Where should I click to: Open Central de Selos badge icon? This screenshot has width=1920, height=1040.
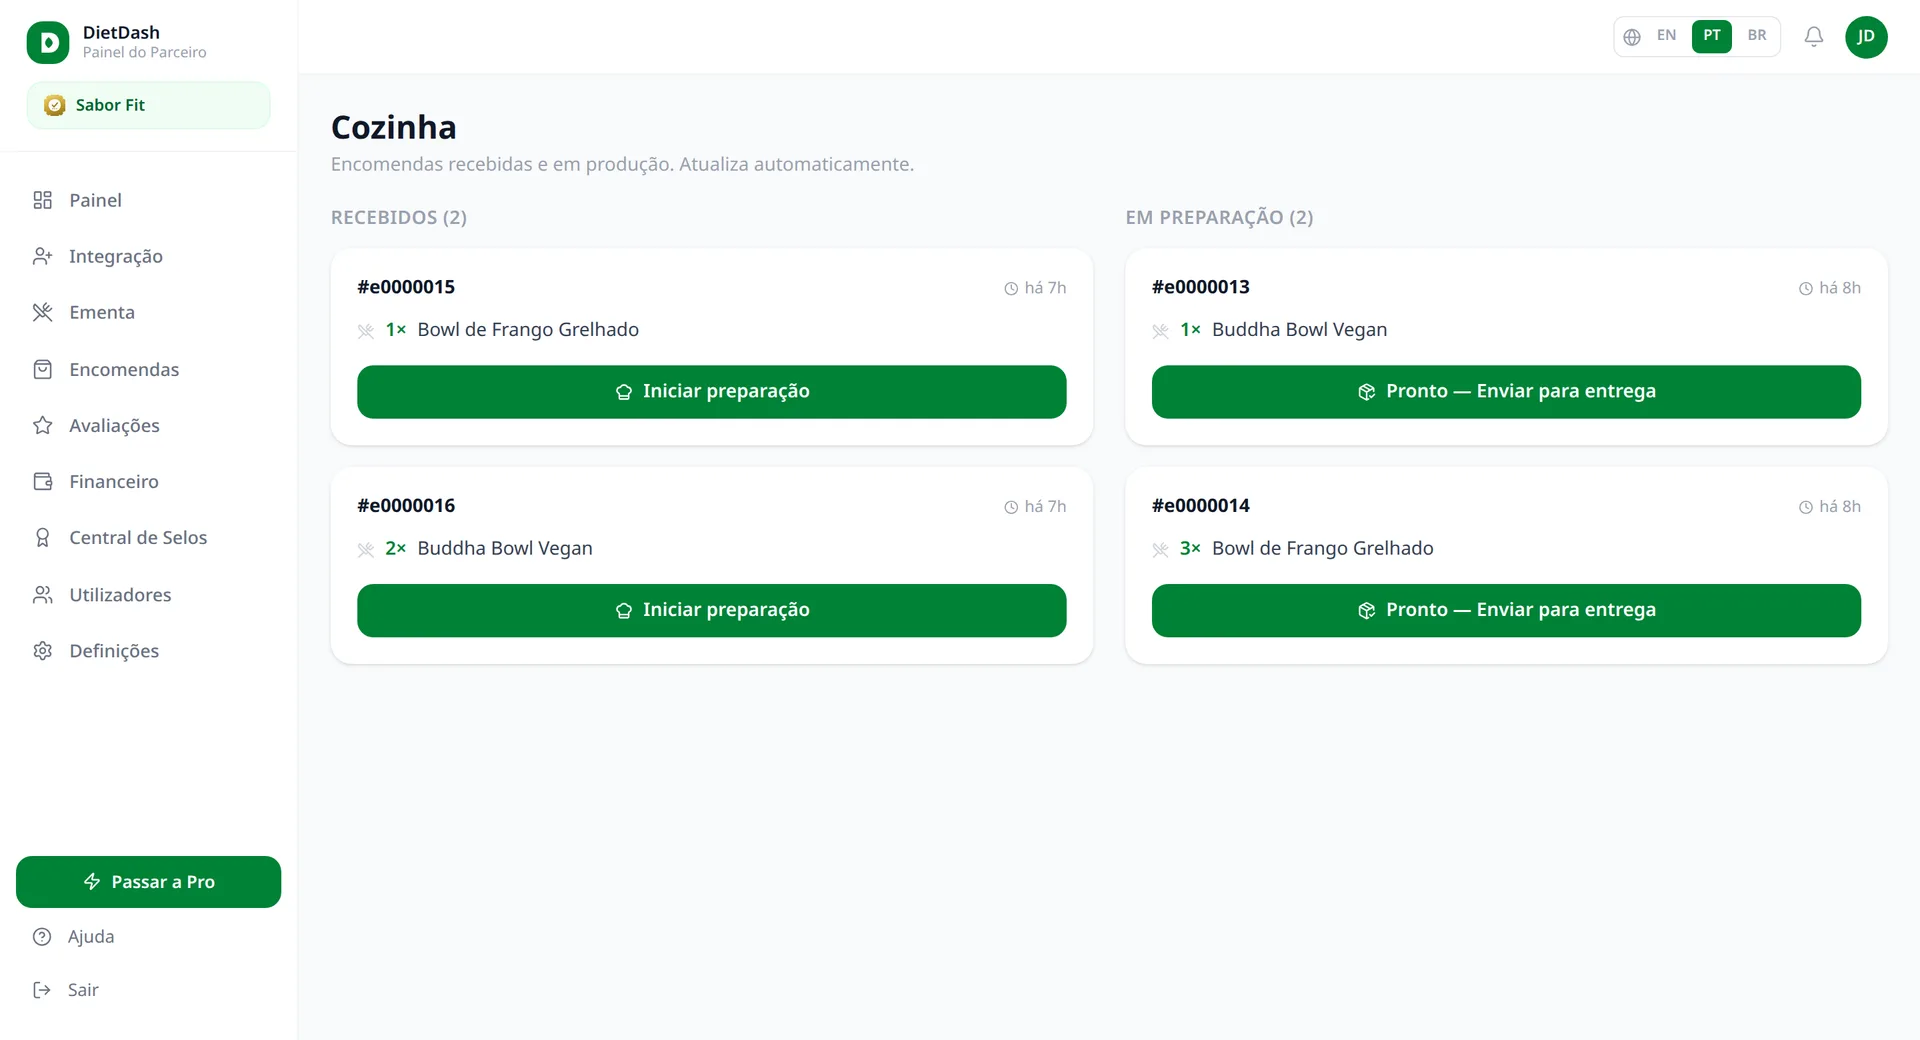click(42, 538)
